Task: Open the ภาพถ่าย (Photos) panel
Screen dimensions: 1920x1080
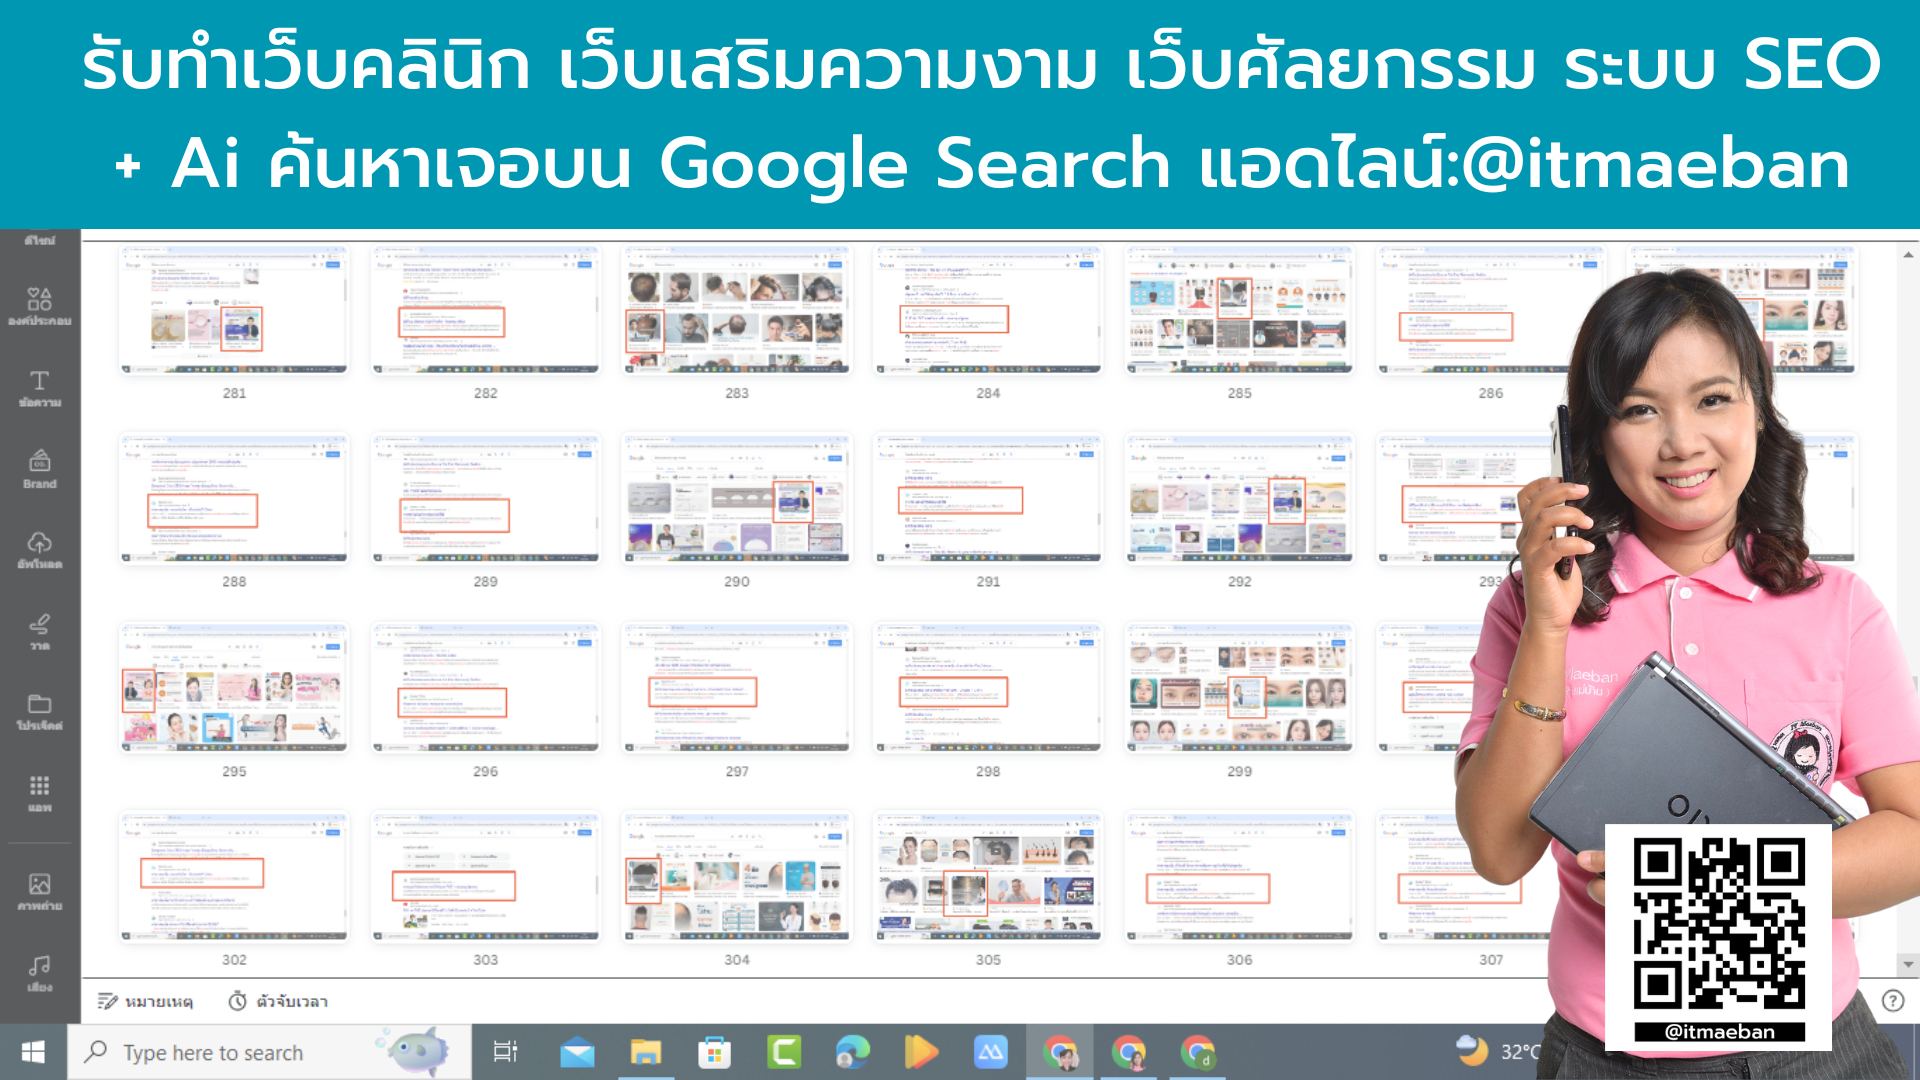Action: [38, 890]
